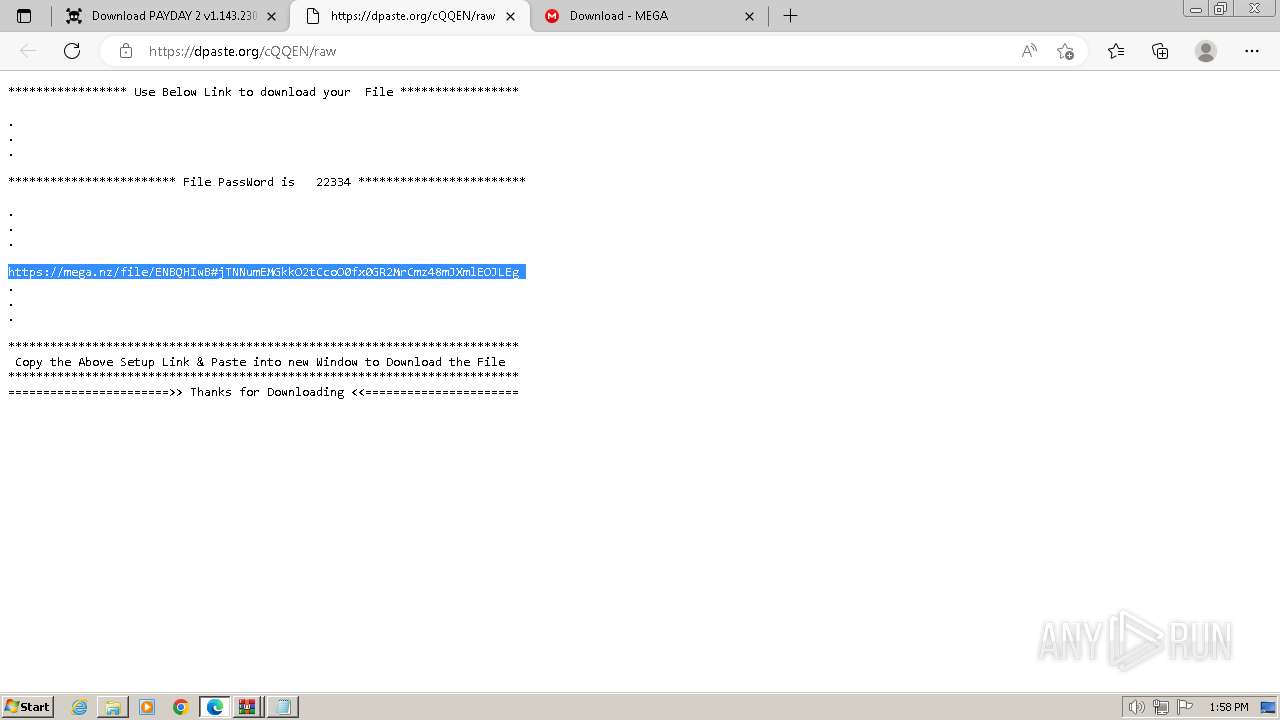Open the Collections panel

[1160, 51]
